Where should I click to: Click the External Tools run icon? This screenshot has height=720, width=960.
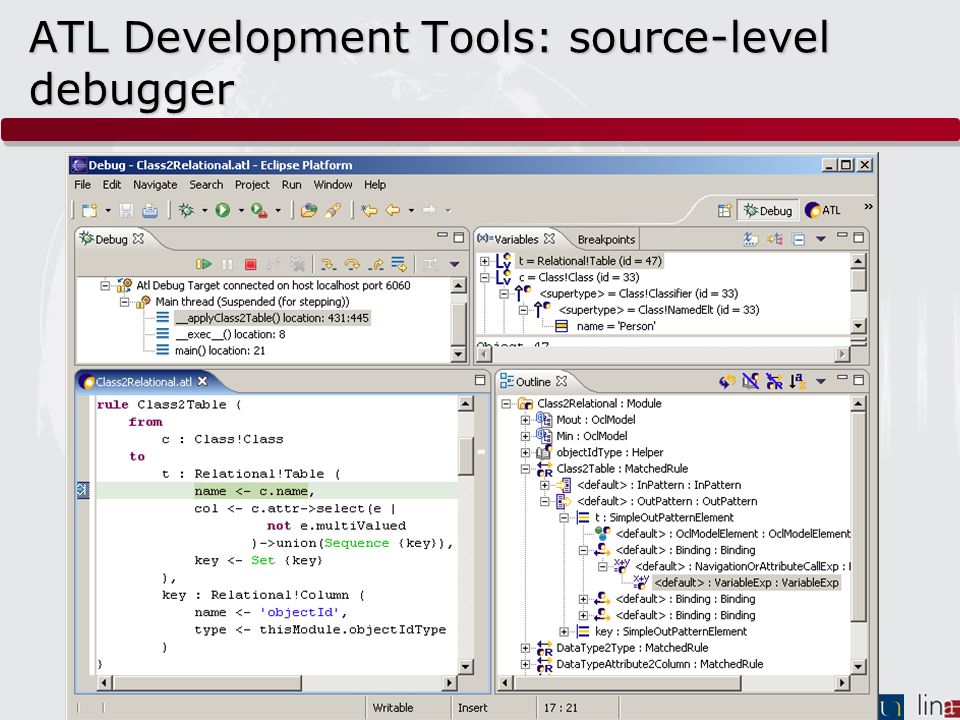coord(260,211)
